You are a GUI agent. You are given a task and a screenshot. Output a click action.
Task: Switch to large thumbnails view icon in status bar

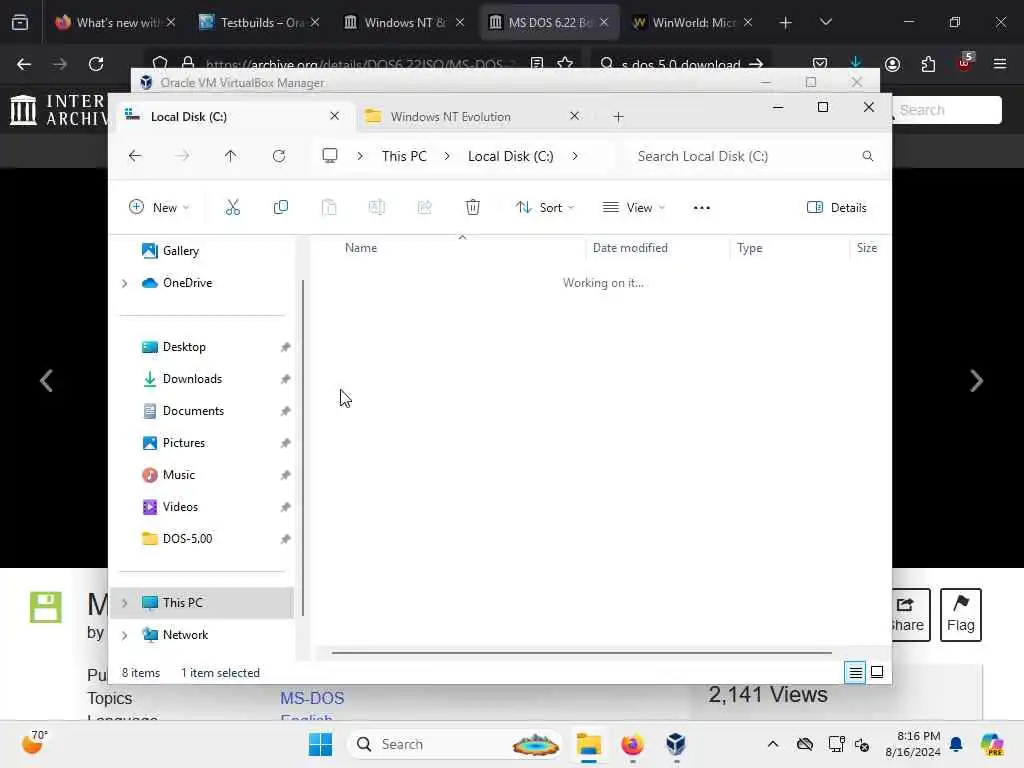(x=877, y=672)
